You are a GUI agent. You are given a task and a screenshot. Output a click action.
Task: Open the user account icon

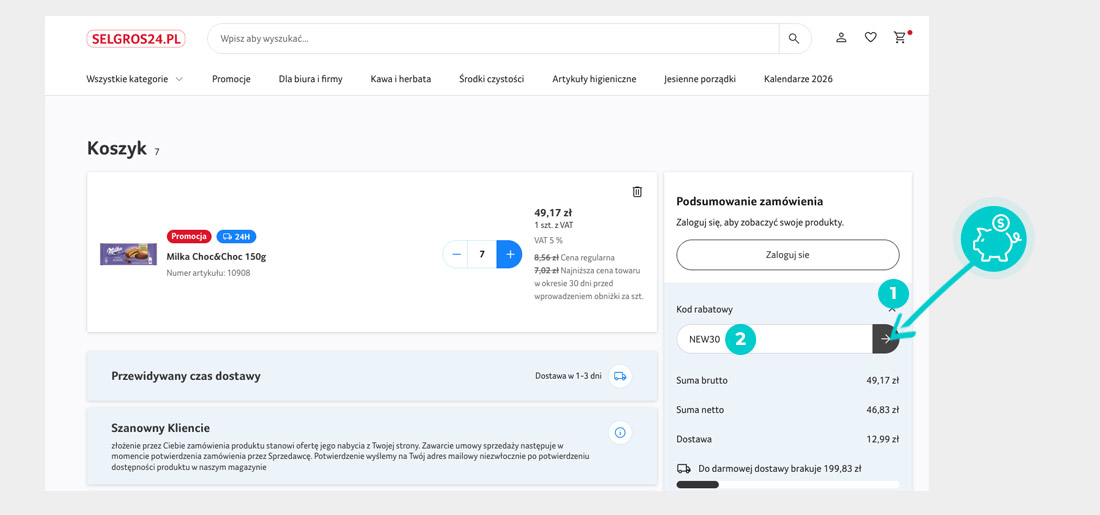point(841,38)
